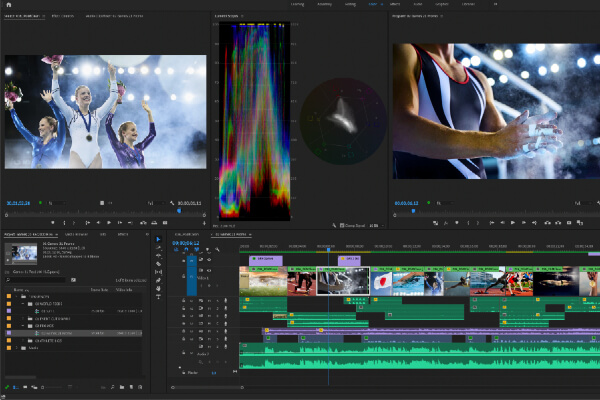This screenshot has height=400, width=600.
Task: Click Clear trash icon in Project panel
Action: tap(140, 387)
